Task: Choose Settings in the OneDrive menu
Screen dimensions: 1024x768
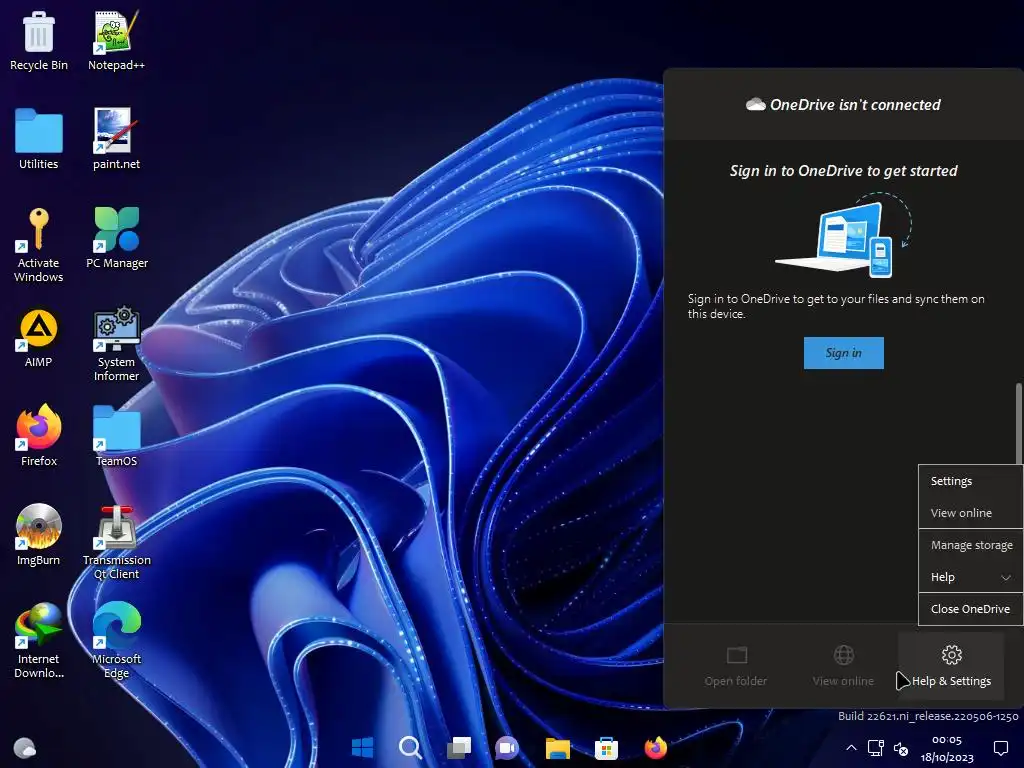Action: (970, 481)
